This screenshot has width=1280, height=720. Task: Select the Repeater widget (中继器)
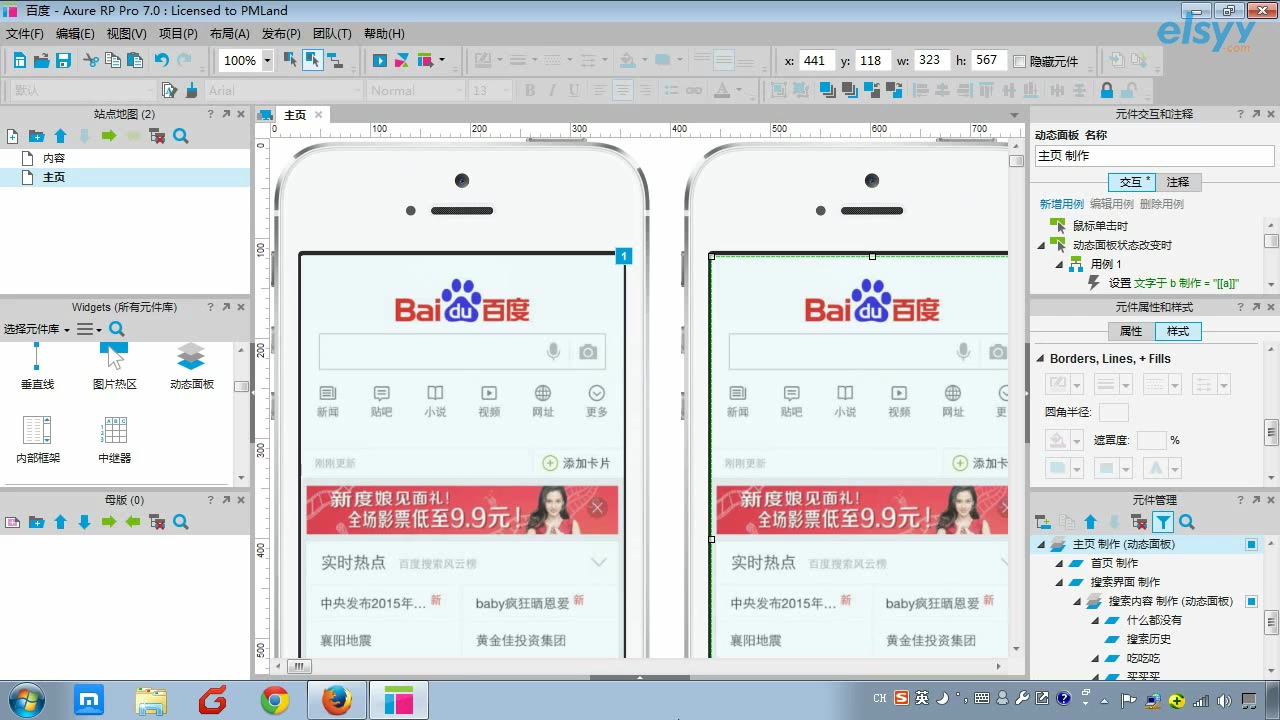[x=114, y=441]
